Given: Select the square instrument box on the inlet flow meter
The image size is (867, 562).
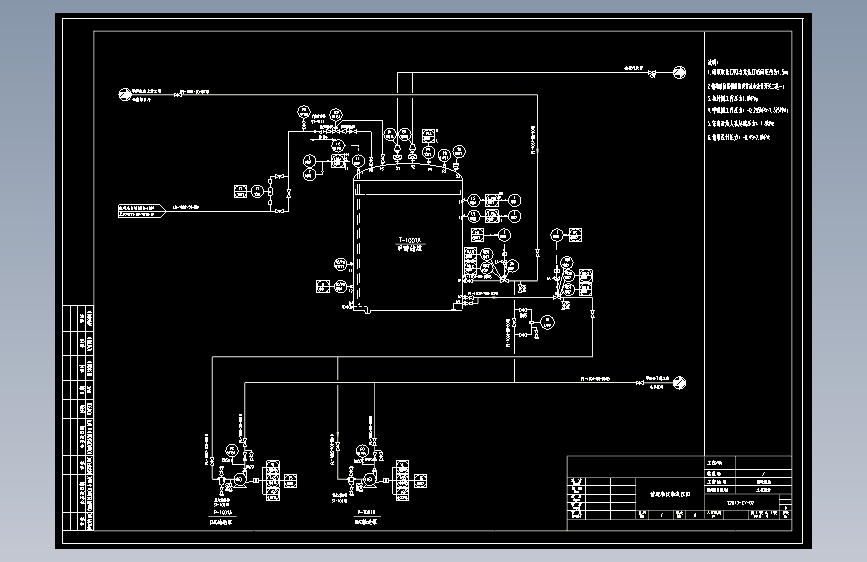Looking at the screenshot, I should tap(241, 191).
